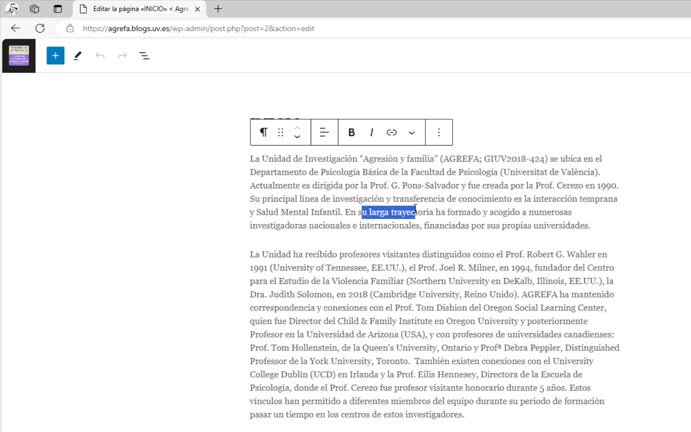Click the site logo to view posts
The width and height of the screenshot is (691, 432).
click(x=19, y=56)
